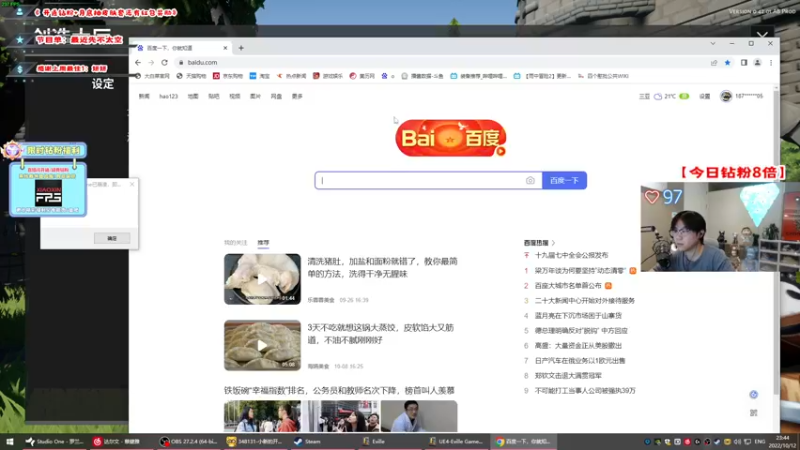Open the Windows Start button
Viewport: 800px width, 450px height.
click(x=10, y=442)
